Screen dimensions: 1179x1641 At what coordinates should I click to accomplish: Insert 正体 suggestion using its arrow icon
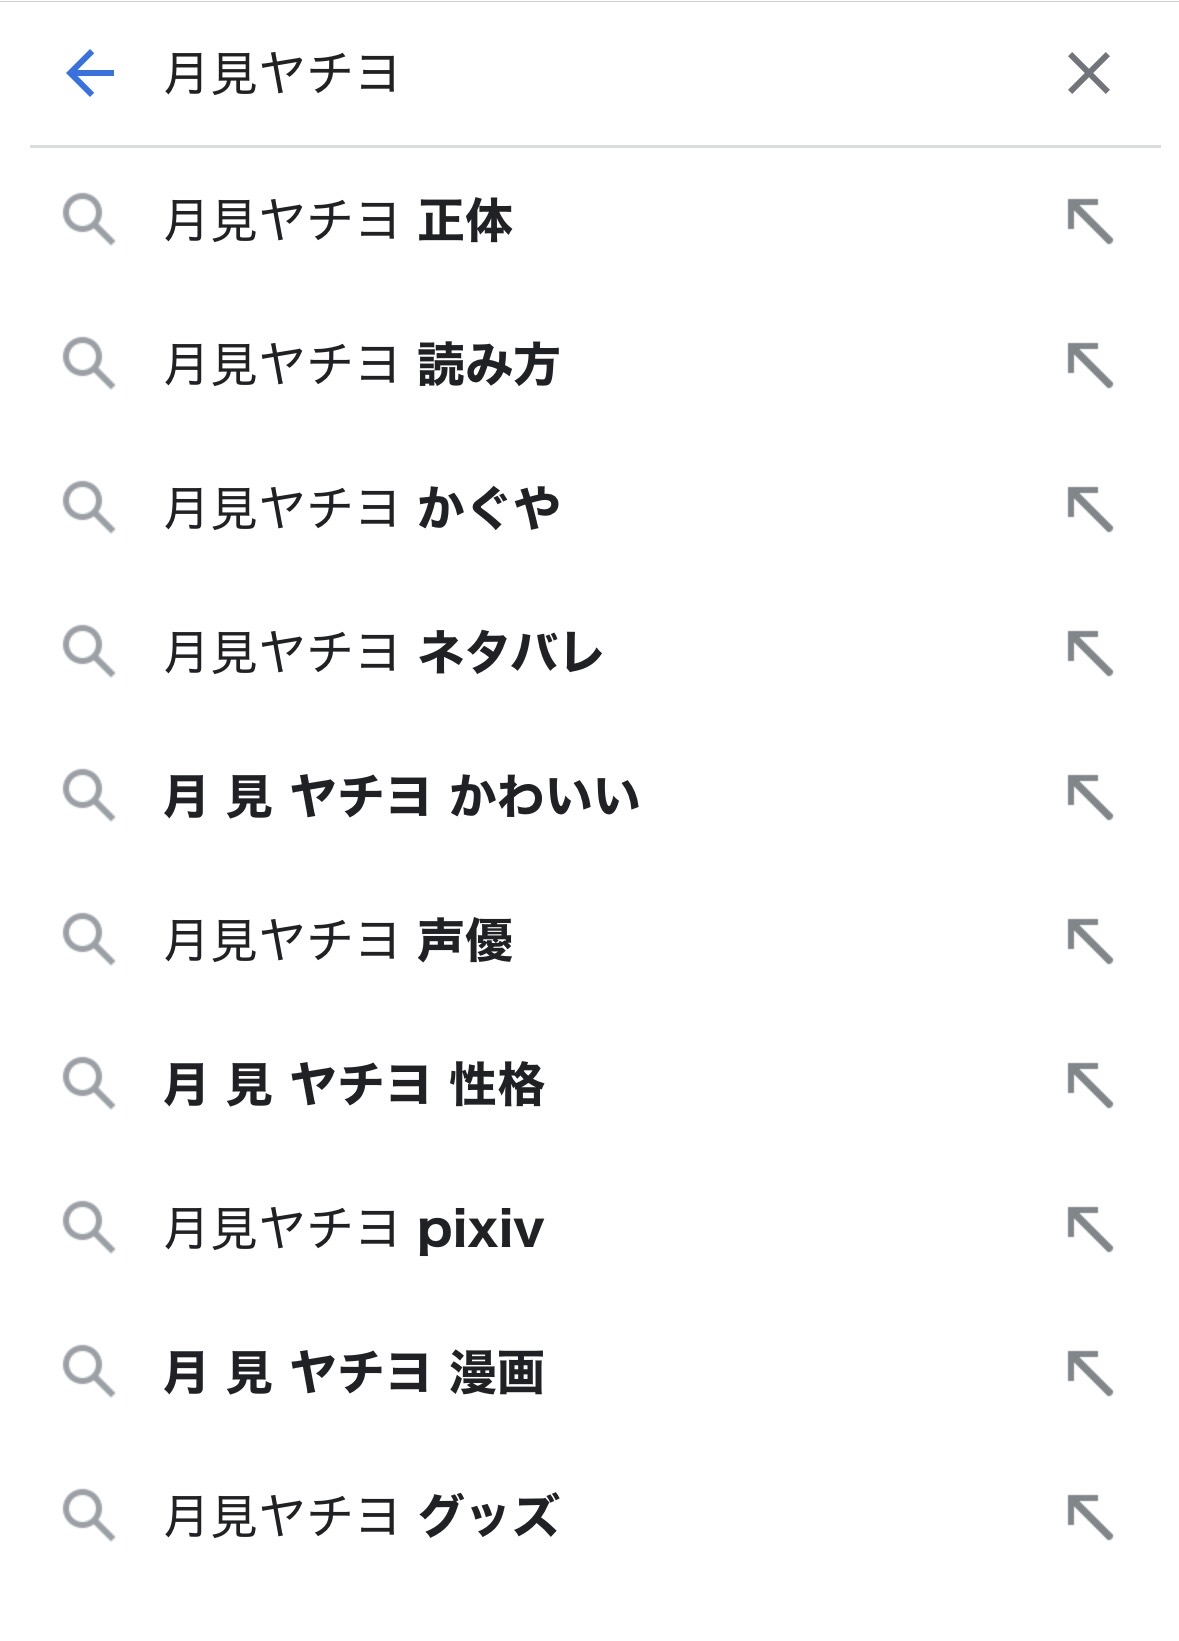point(1089,221)
